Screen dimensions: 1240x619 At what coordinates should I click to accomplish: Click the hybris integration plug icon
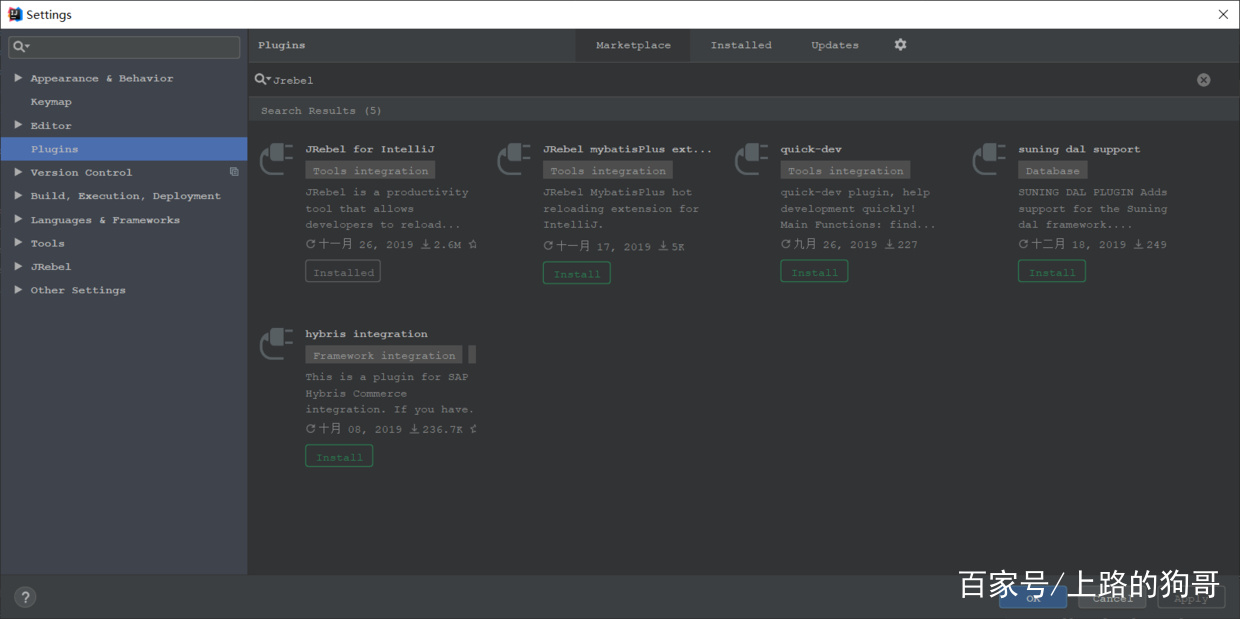click(277, 344)
